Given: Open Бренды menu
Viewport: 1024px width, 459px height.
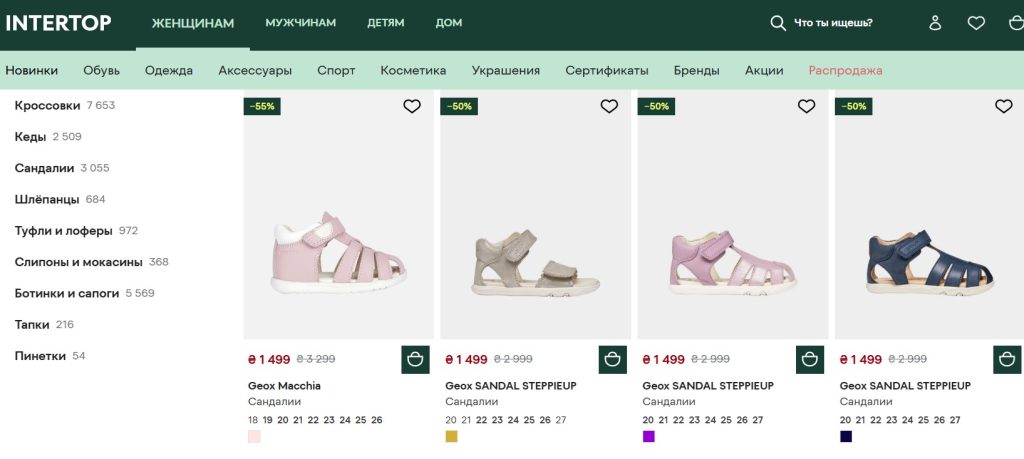Looking at the screenshot, I should [x=696, y=71].
